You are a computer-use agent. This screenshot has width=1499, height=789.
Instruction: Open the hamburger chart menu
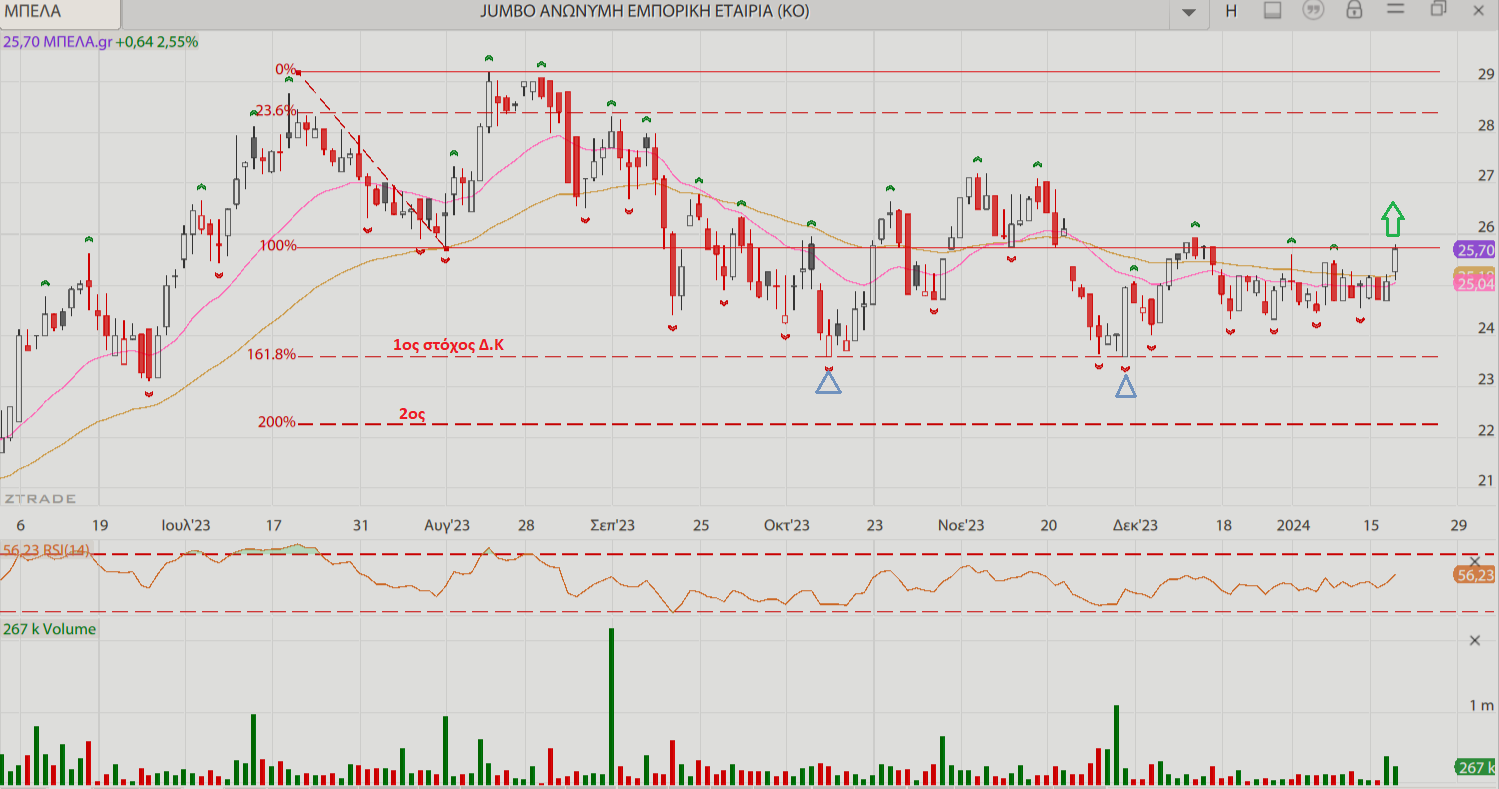click(1396, 9)
